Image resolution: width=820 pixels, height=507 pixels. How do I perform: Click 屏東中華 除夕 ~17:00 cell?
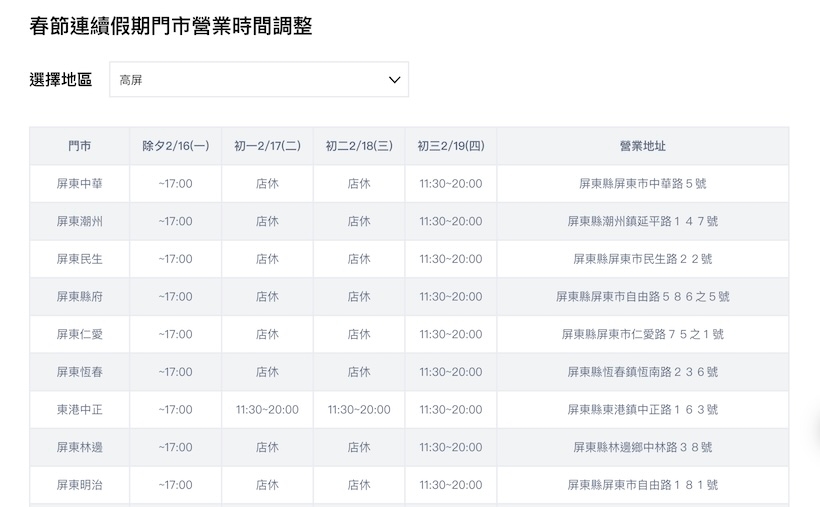point(176,184)
